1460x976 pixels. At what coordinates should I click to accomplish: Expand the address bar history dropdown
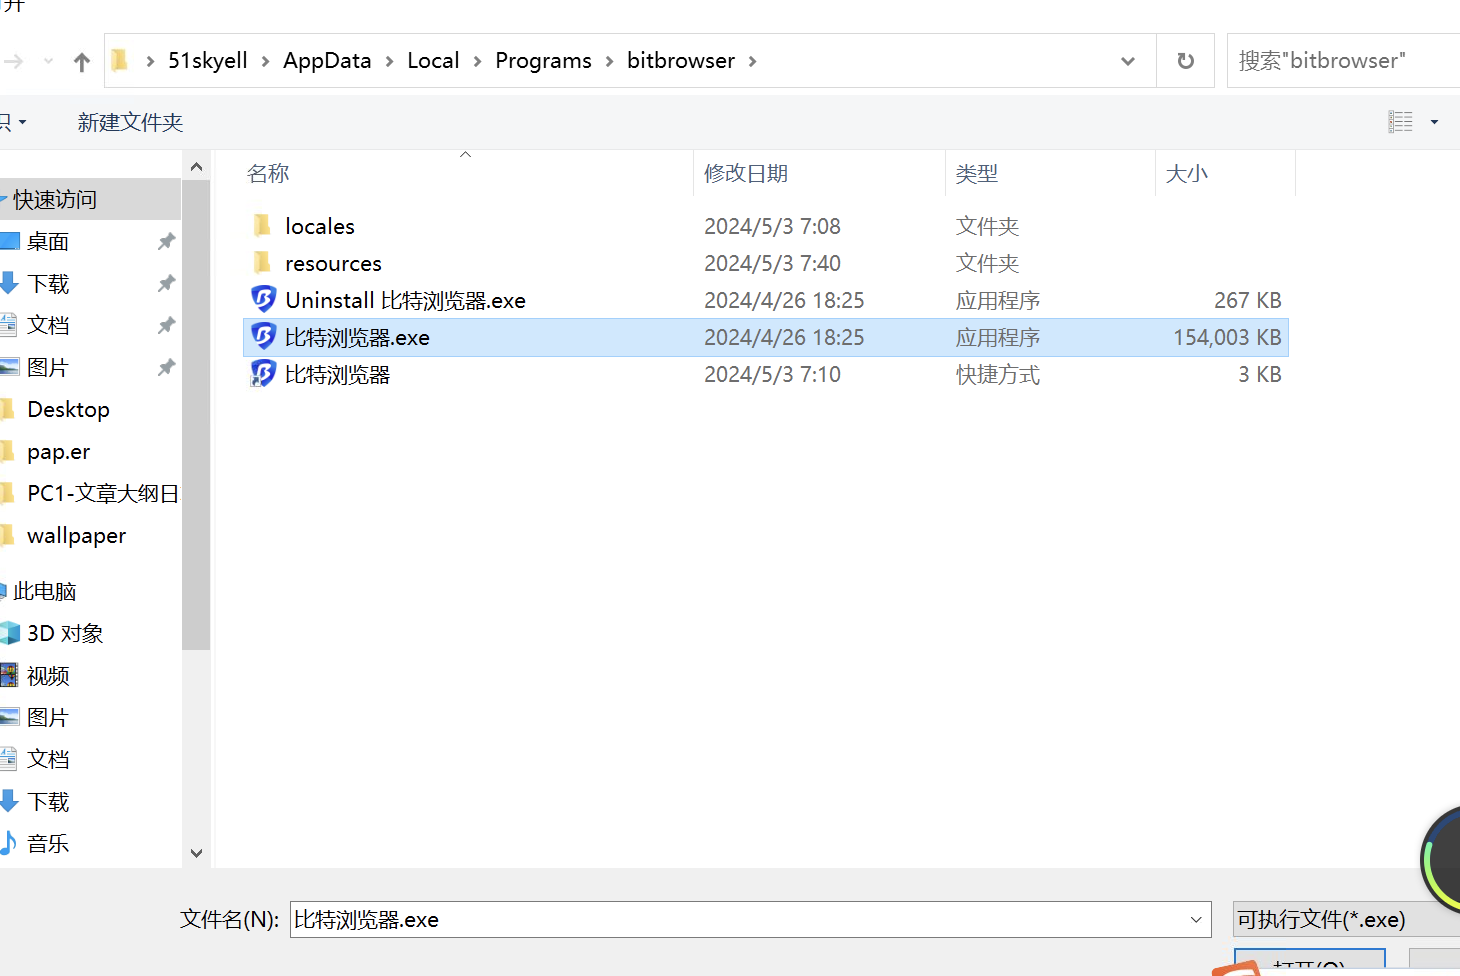click(x=1128, y=61)
